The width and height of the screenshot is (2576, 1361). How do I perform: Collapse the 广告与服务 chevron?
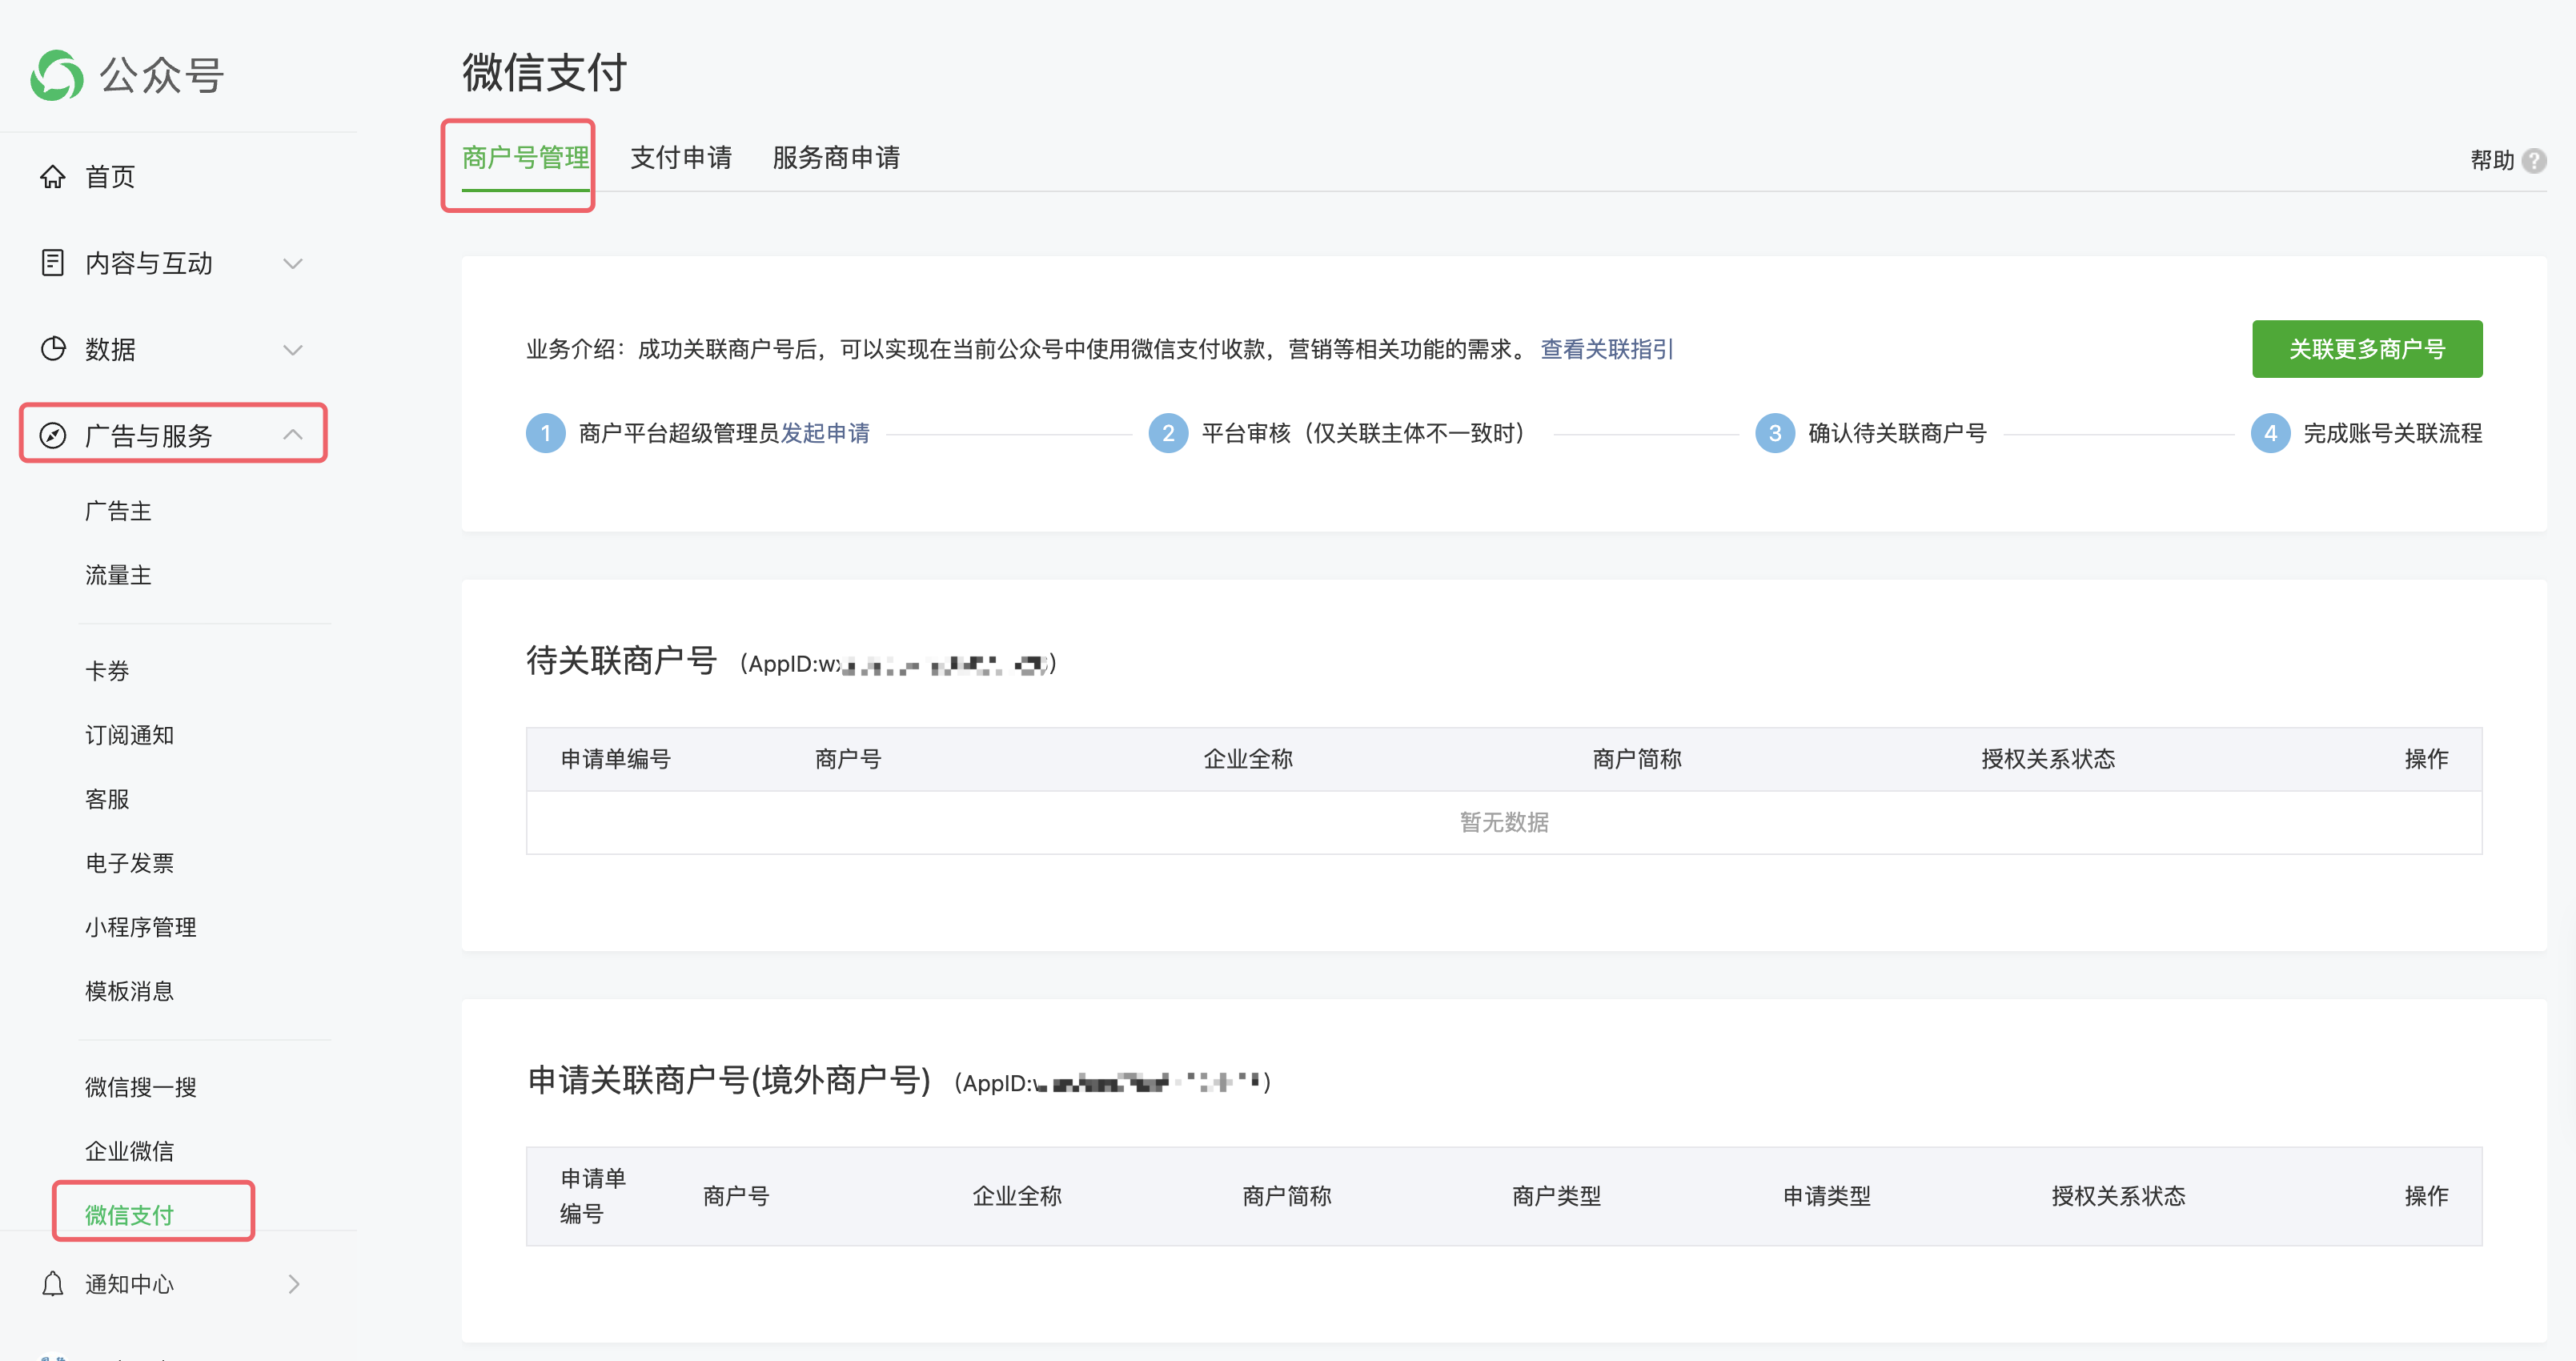pyautogui.click(x=293, y=434)
